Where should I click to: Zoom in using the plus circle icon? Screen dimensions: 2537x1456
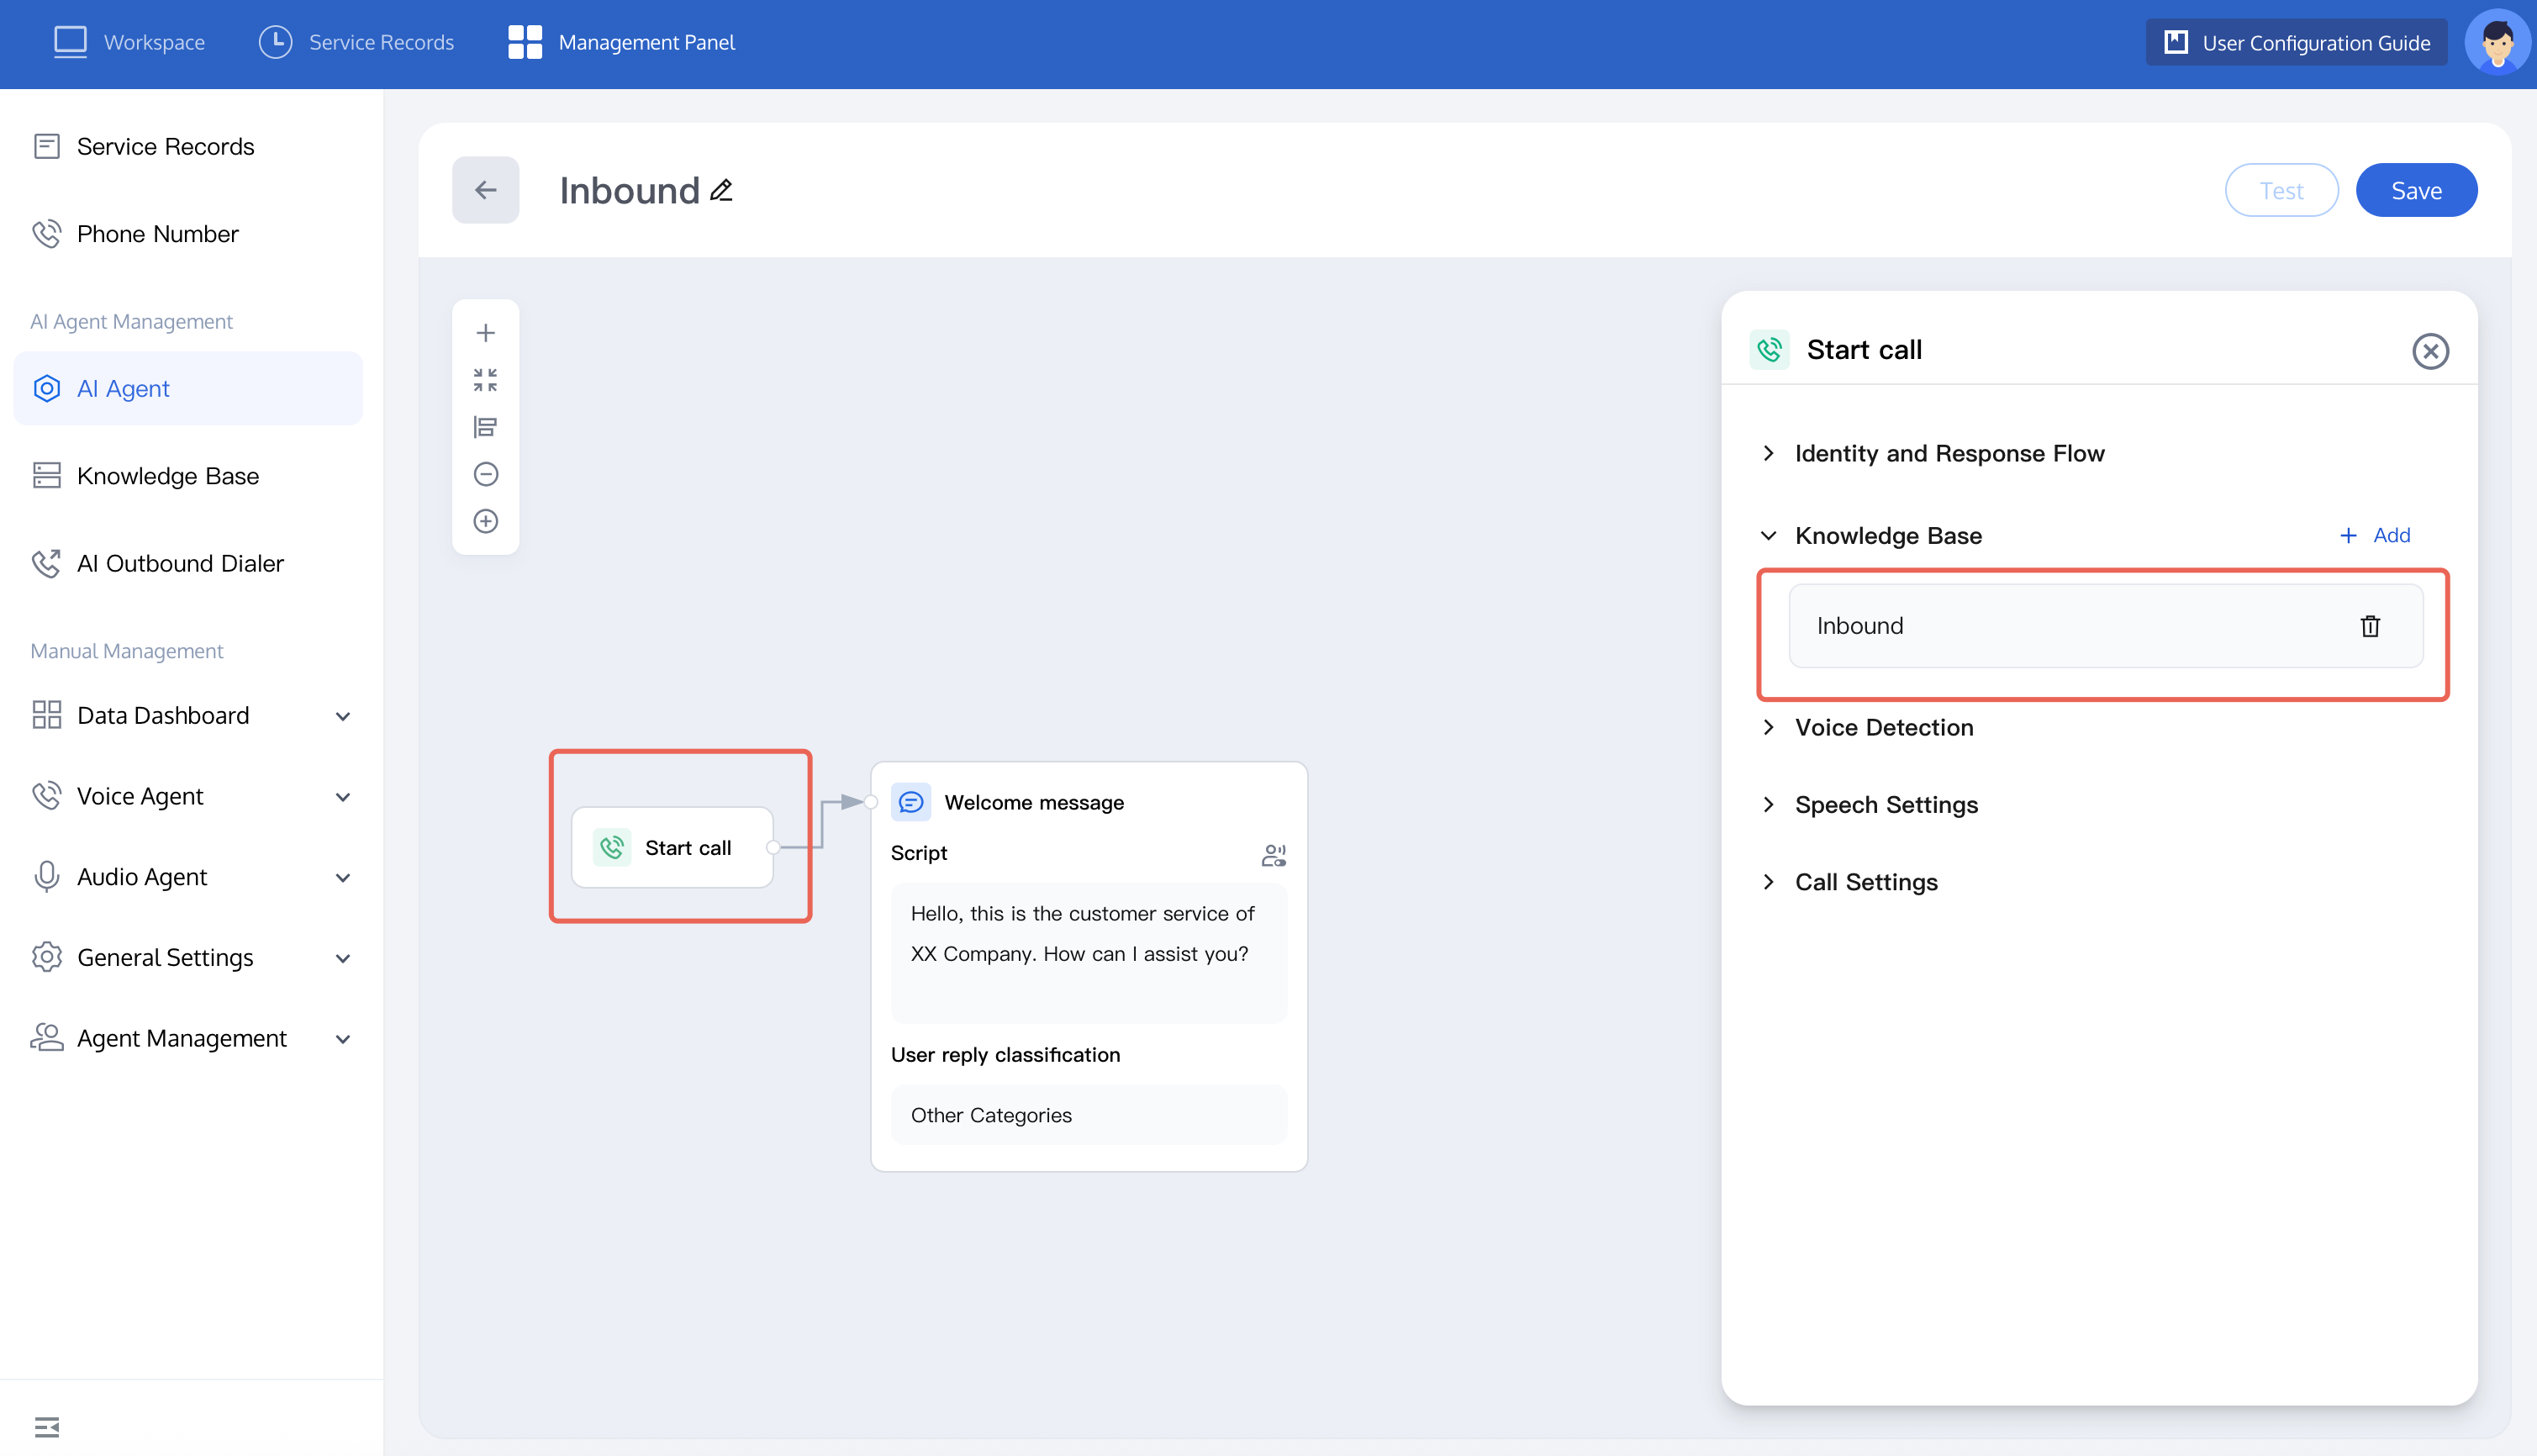[485, 521]
